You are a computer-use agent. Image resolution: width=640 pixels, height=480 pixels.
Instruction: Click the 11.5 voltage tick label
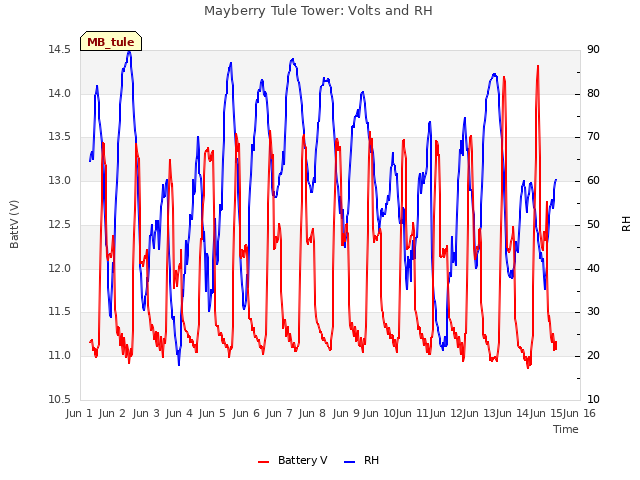click(x=59, y=312)
